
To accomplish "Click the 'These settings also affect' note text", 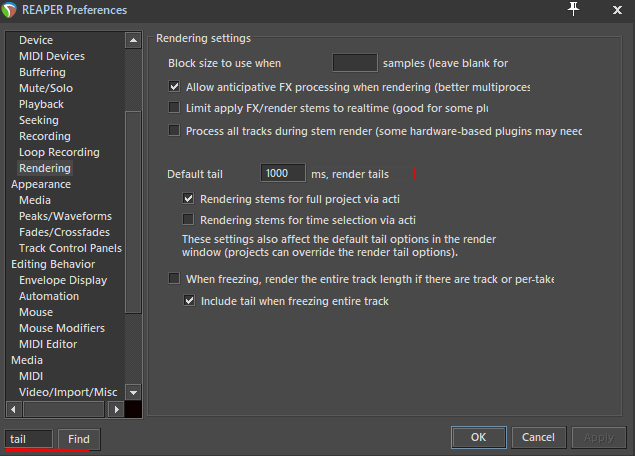I will 339,245.
